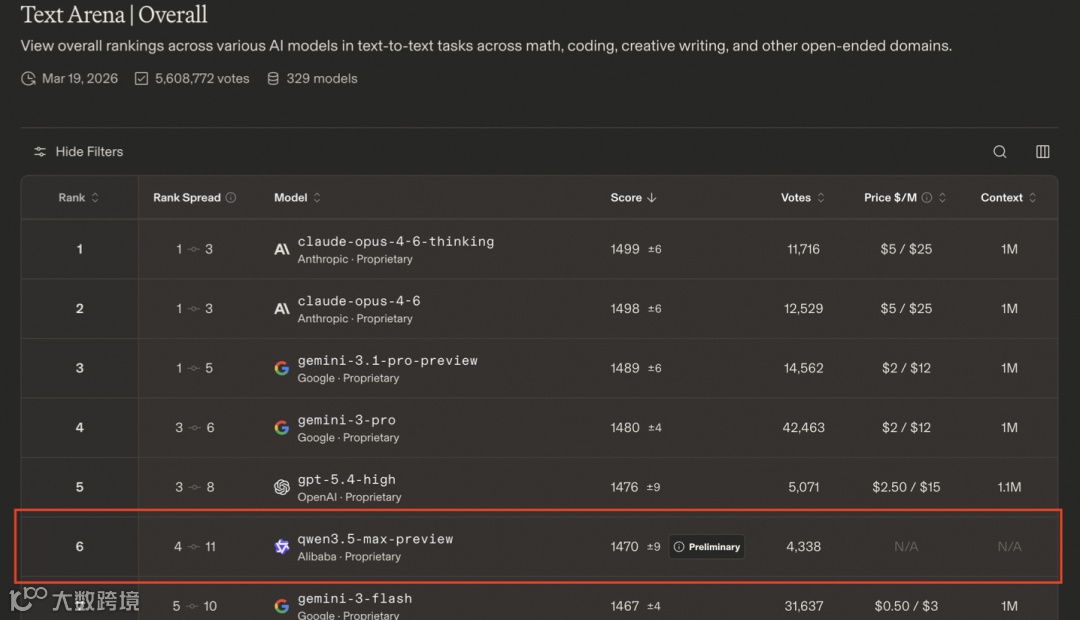The height and width of the screenshot is (620, 1080).
Task: Sort by the Model column header
Action: click(298, 198)
